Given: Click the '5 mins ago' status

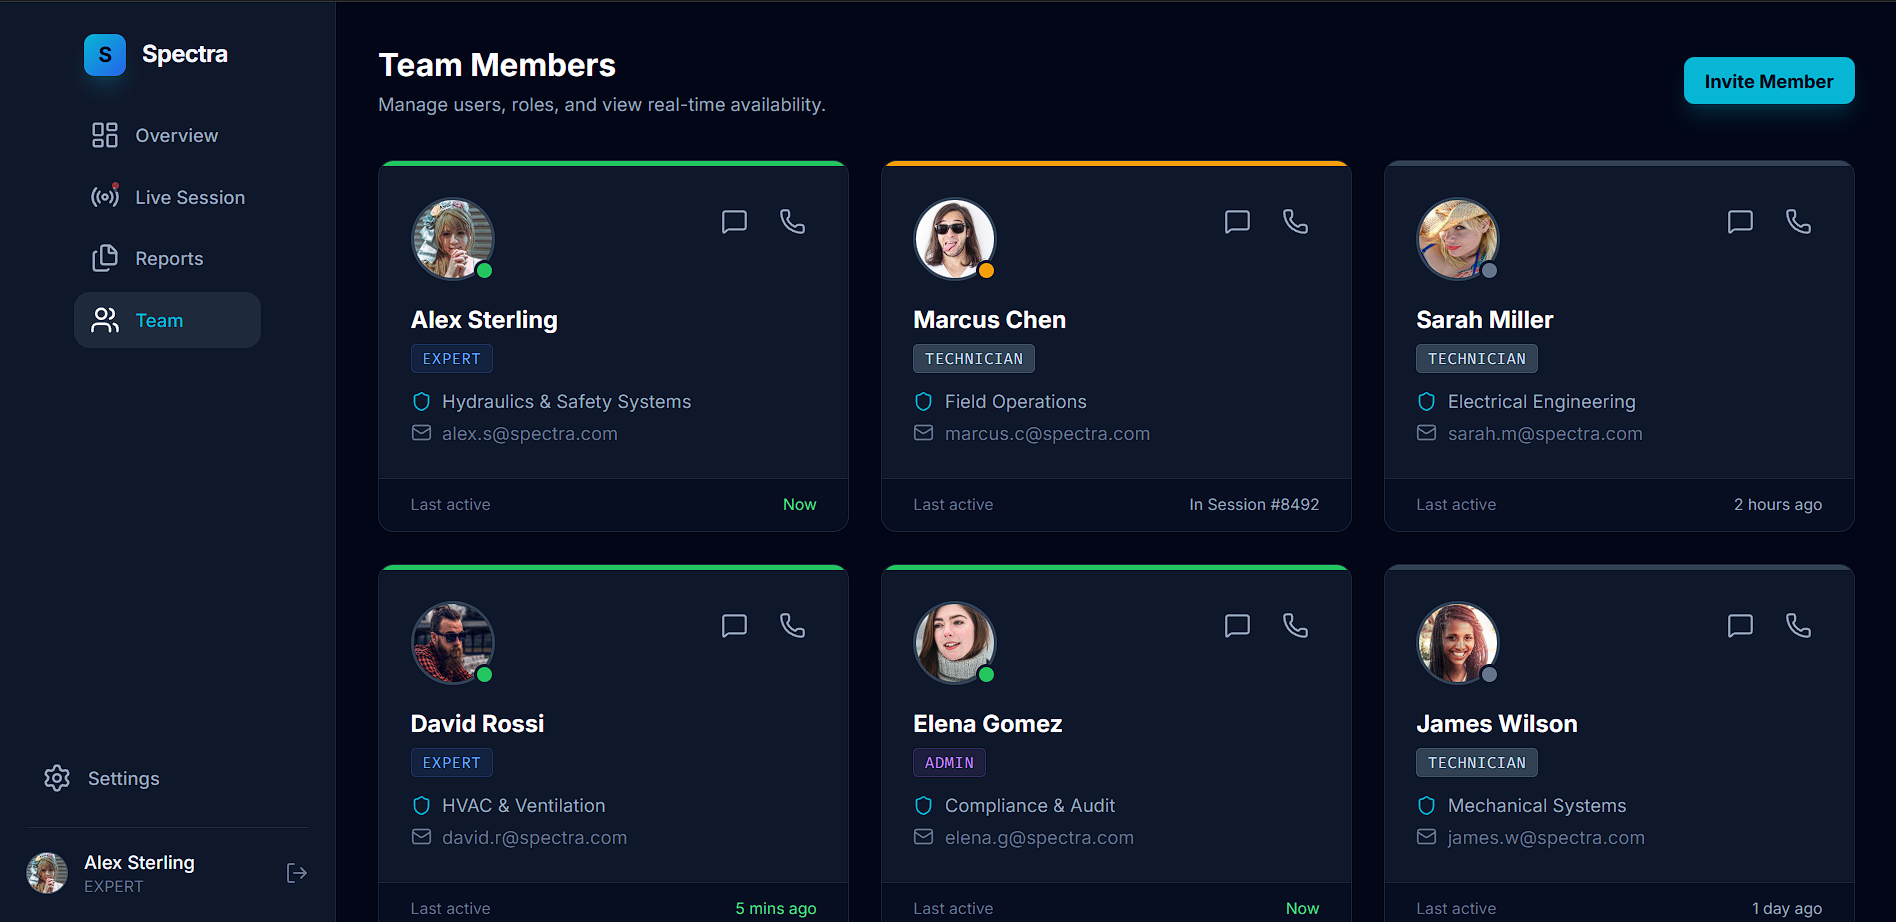Looking at the screenshot, I should 776,909.
